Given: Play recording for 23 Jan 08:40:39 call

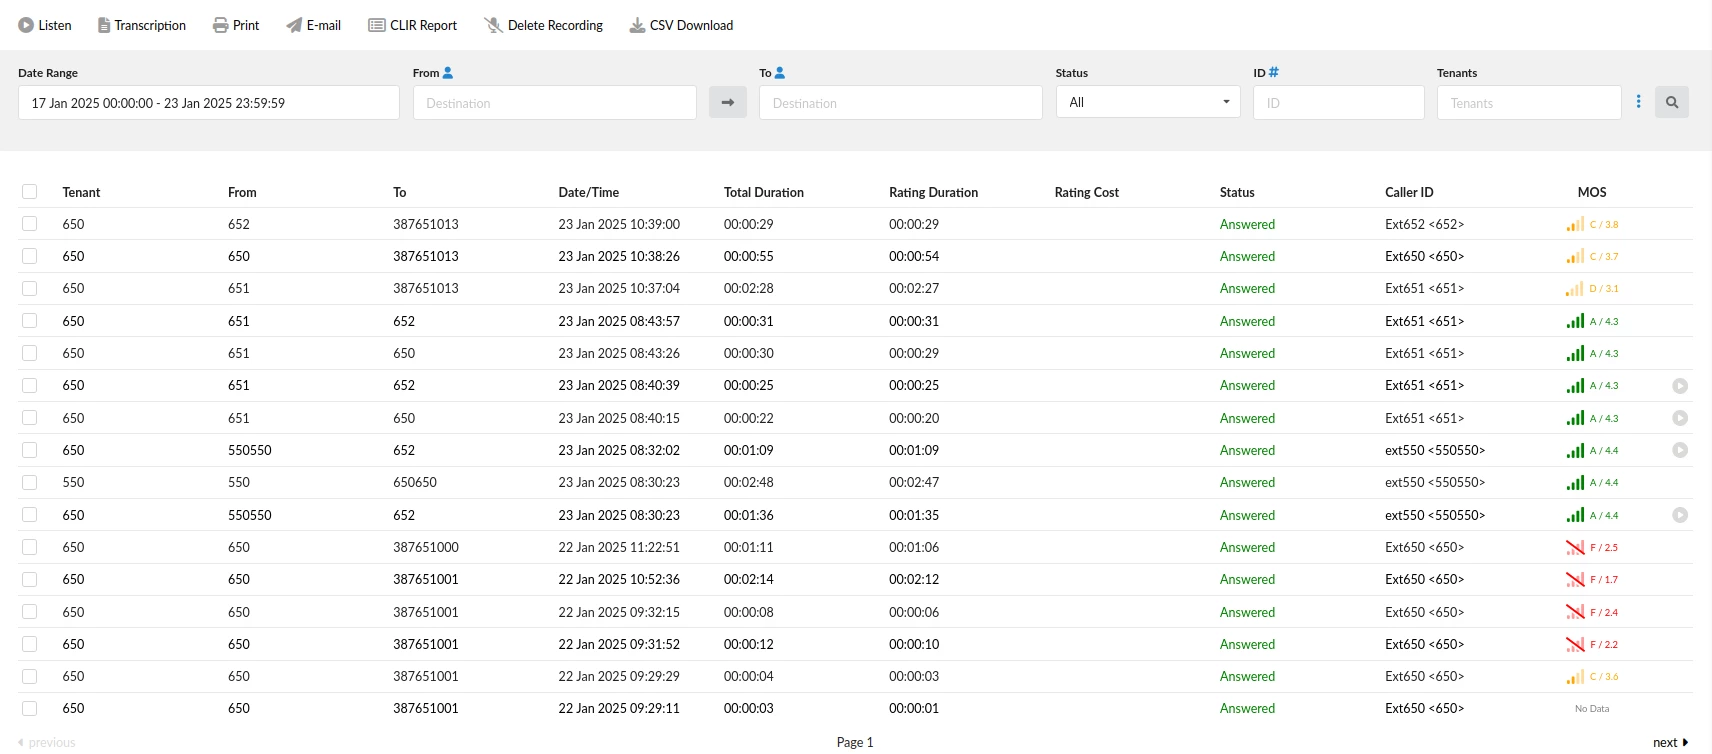Looking at the screenshot, I should point(1680,386).
